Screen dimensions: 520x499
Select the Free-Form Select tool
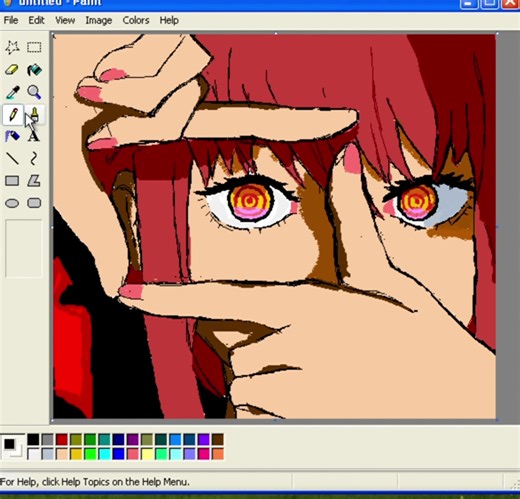[x=12, y=47]
